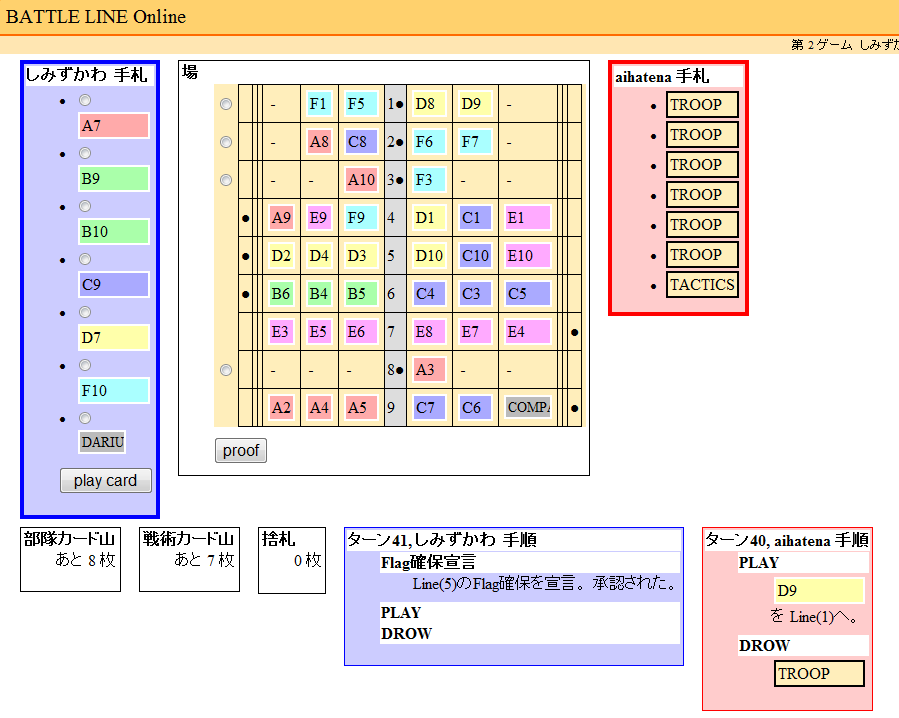899x718 pixels.
Task: Click card E3 on line 7
Action: 281,332
